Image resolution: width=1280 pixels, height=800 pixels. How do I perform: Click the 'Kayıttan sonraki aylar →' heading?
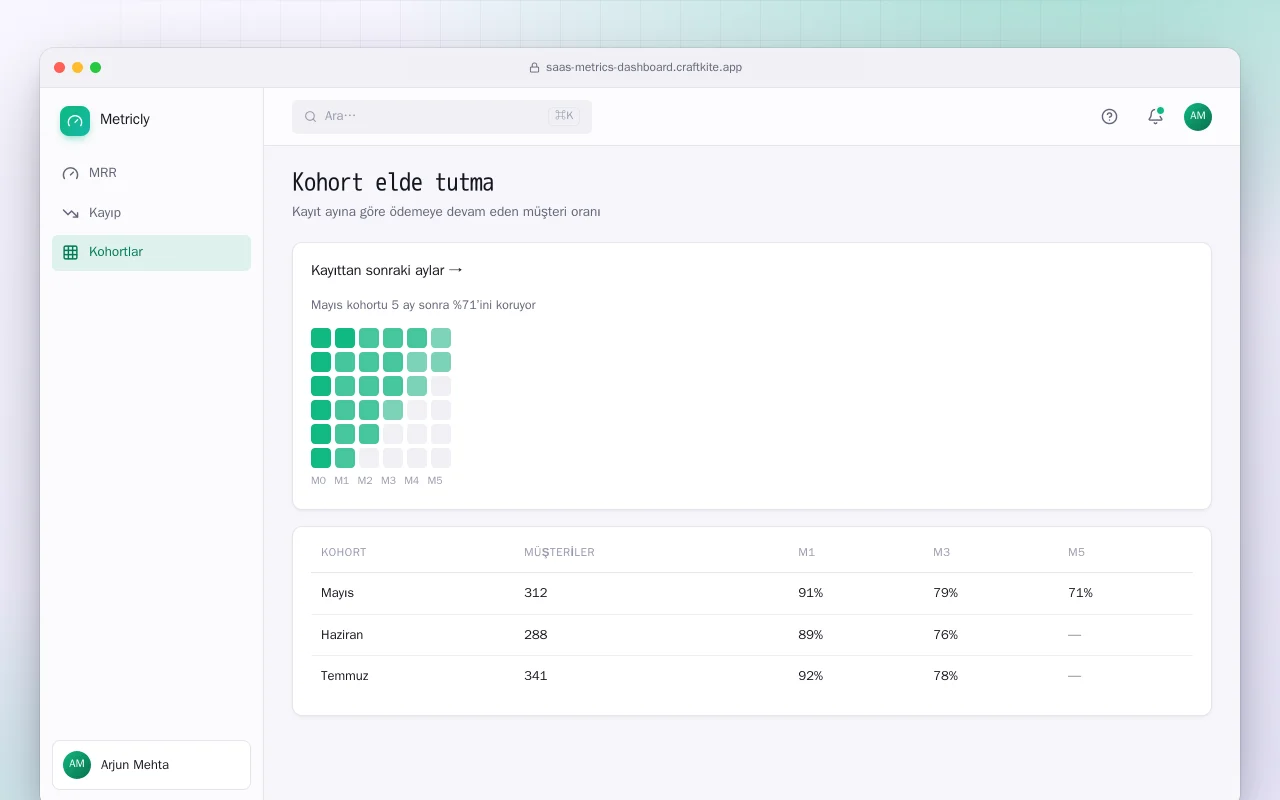coord(387,270)
